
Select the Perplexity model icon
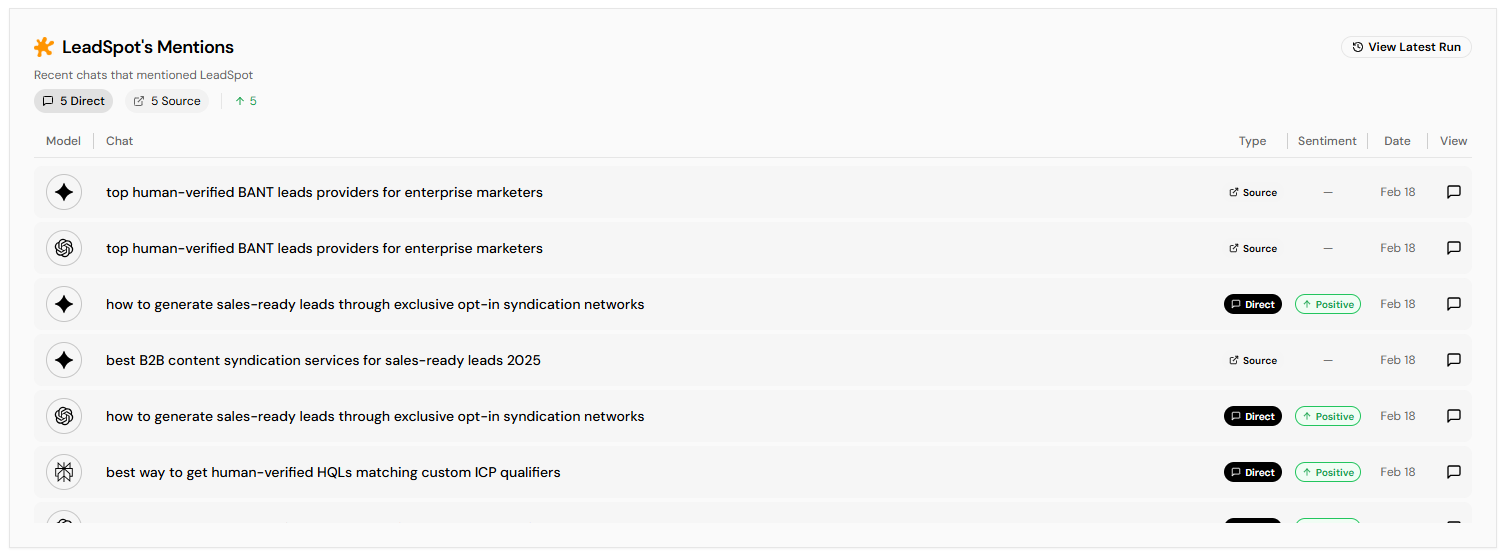point(64,472)
